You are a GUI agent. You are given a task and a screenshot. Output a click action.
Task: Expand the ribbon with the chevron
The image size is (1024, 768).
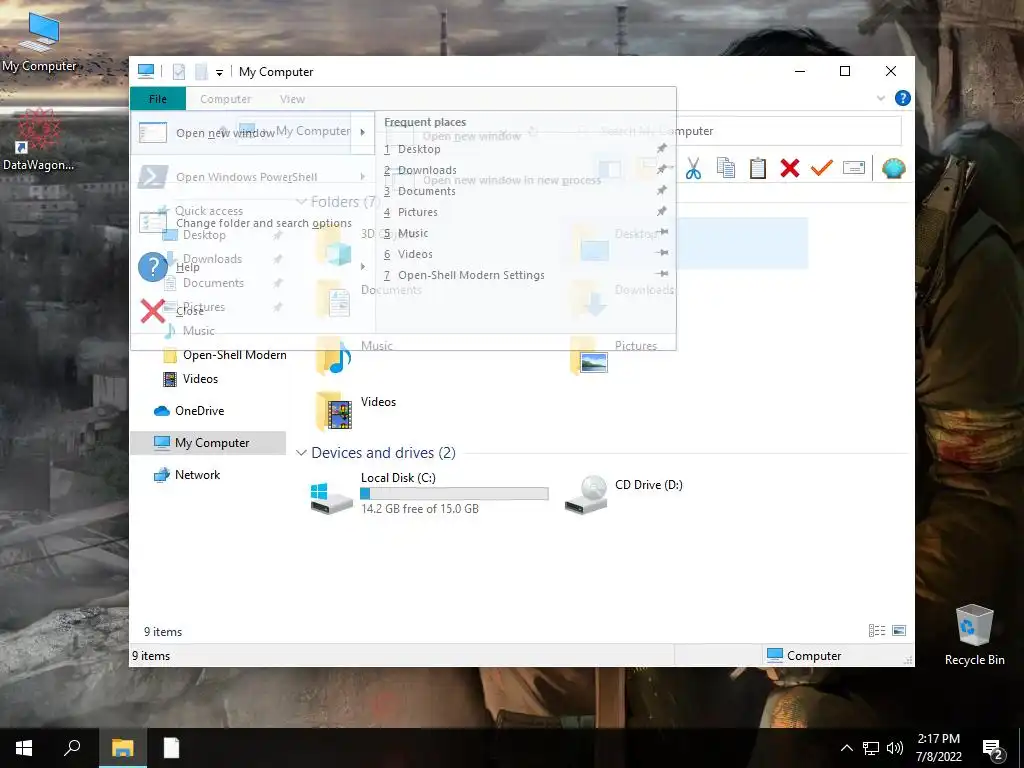pyautogui.click(x=881, y=99)
